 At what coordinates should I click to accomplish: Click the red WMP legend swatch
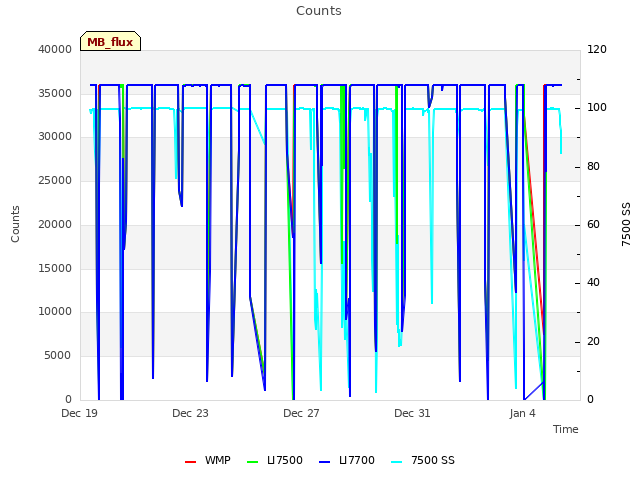tap(190, 461)
